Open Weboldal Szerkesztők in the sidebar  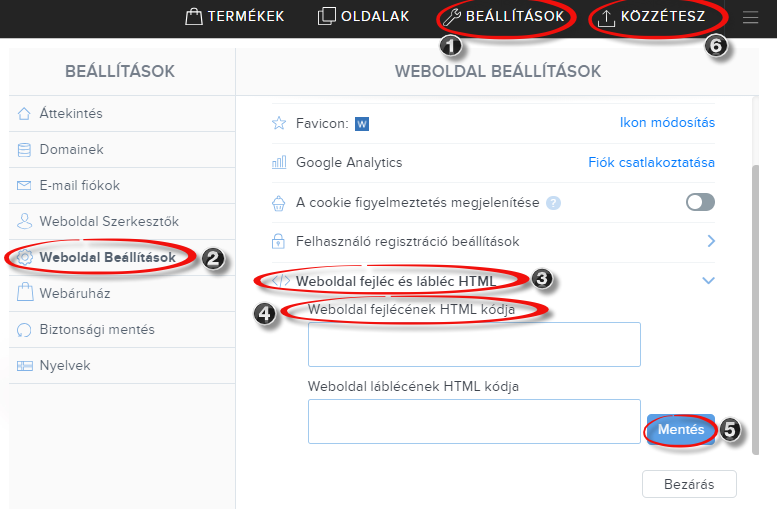click(x=122, y=222)
